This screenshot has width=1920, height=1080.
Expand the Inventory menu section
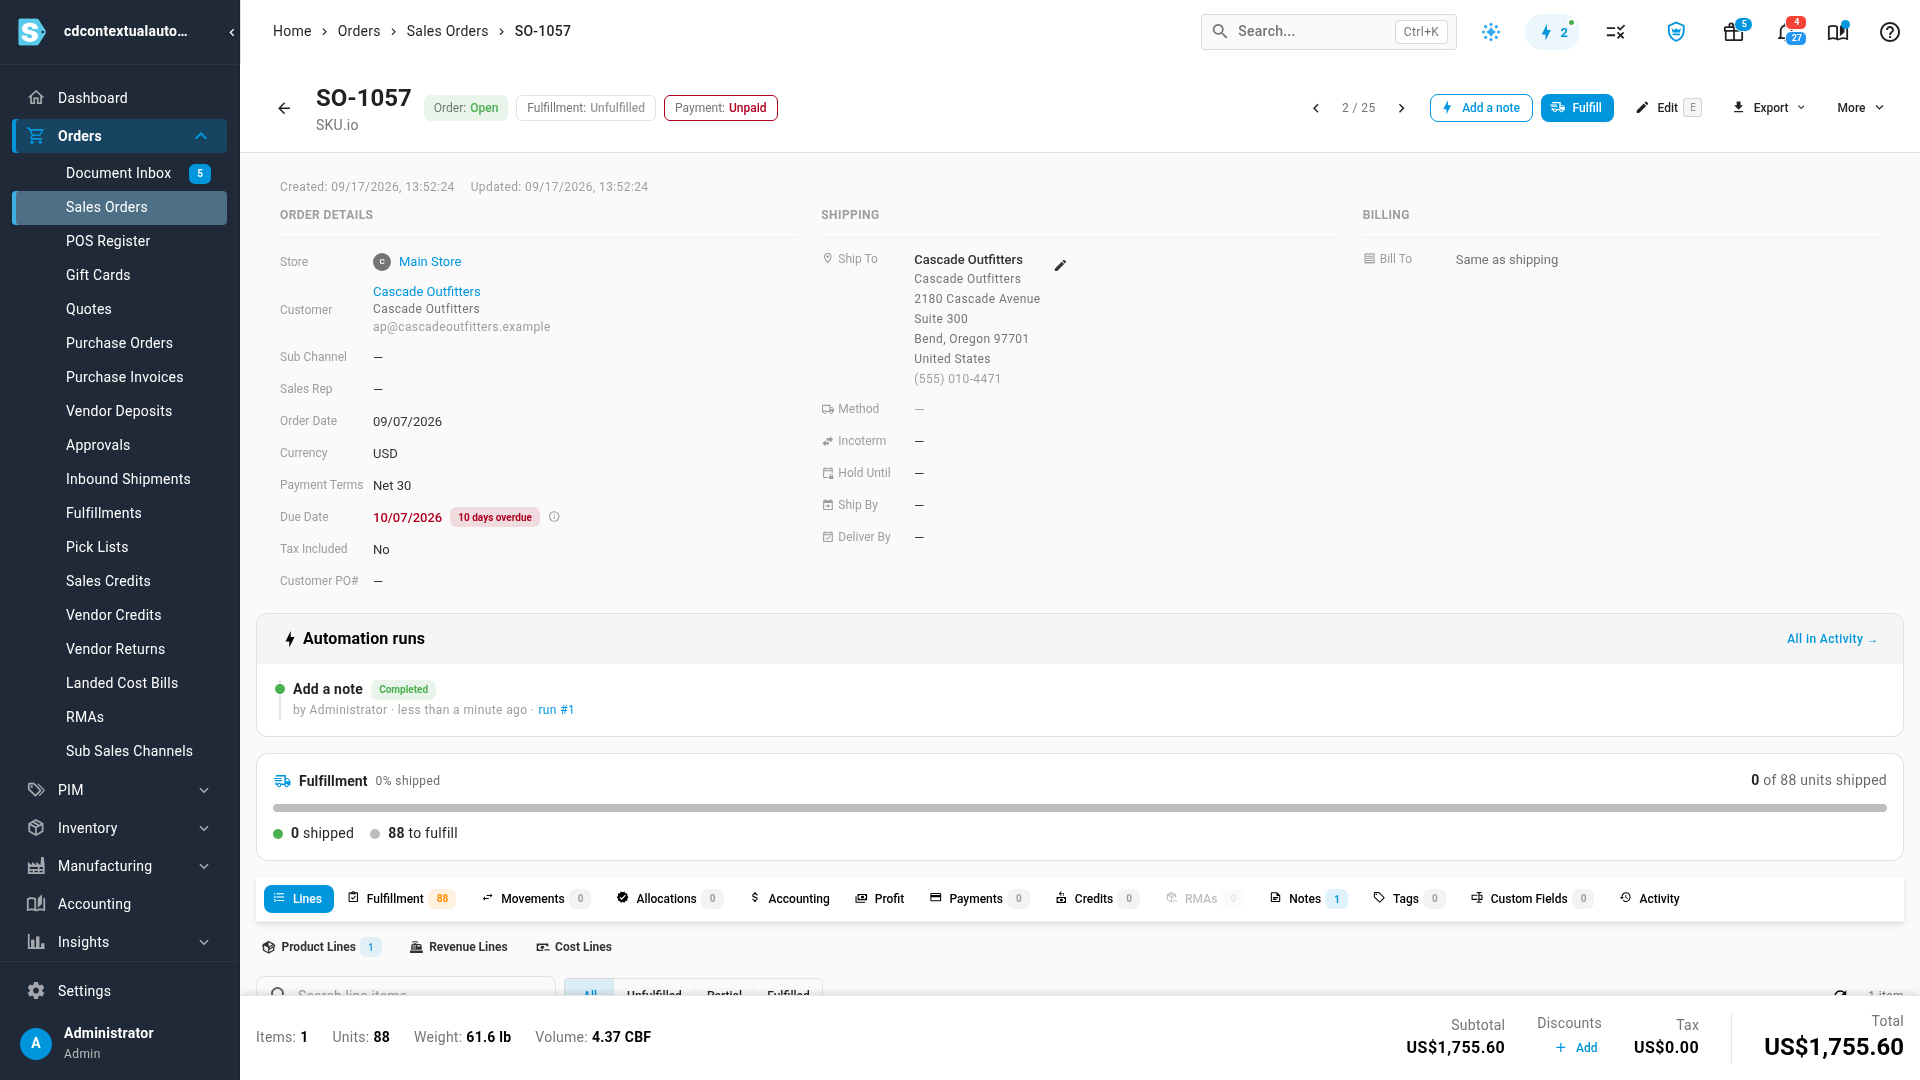tap(204, 828)
